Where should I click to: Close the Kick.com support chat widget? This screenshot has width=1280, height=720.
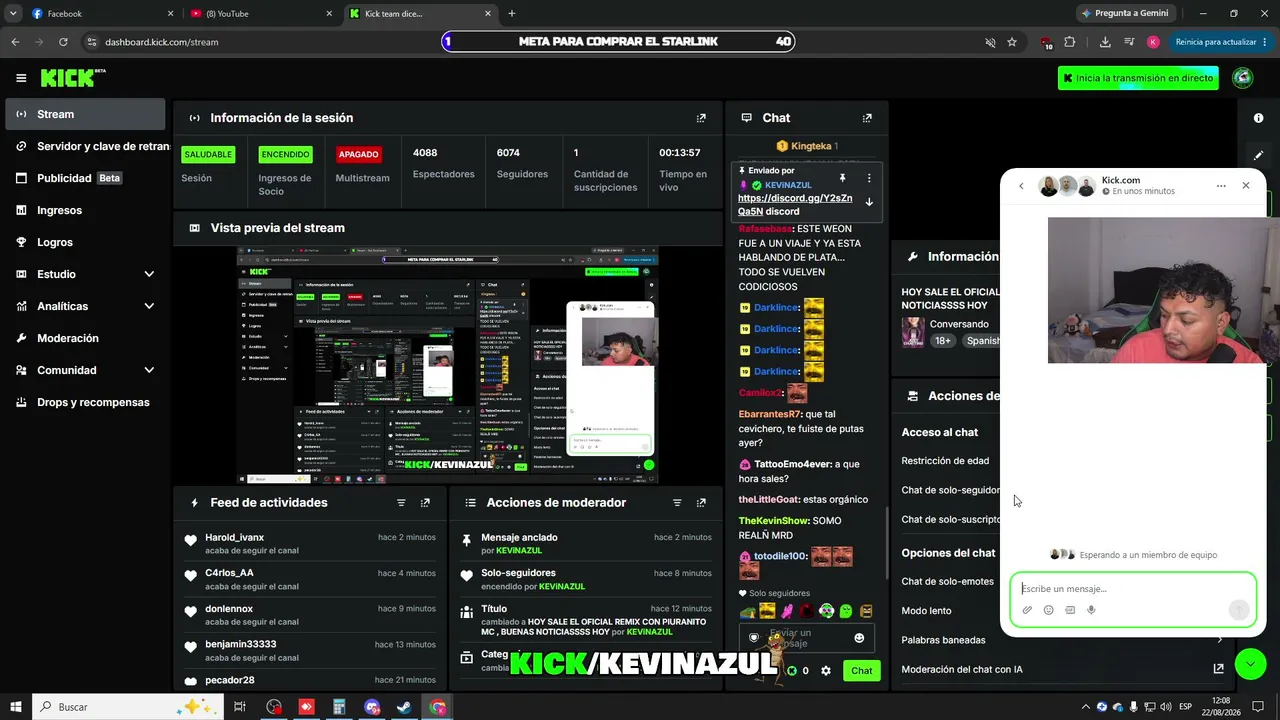coord(1246,186)
